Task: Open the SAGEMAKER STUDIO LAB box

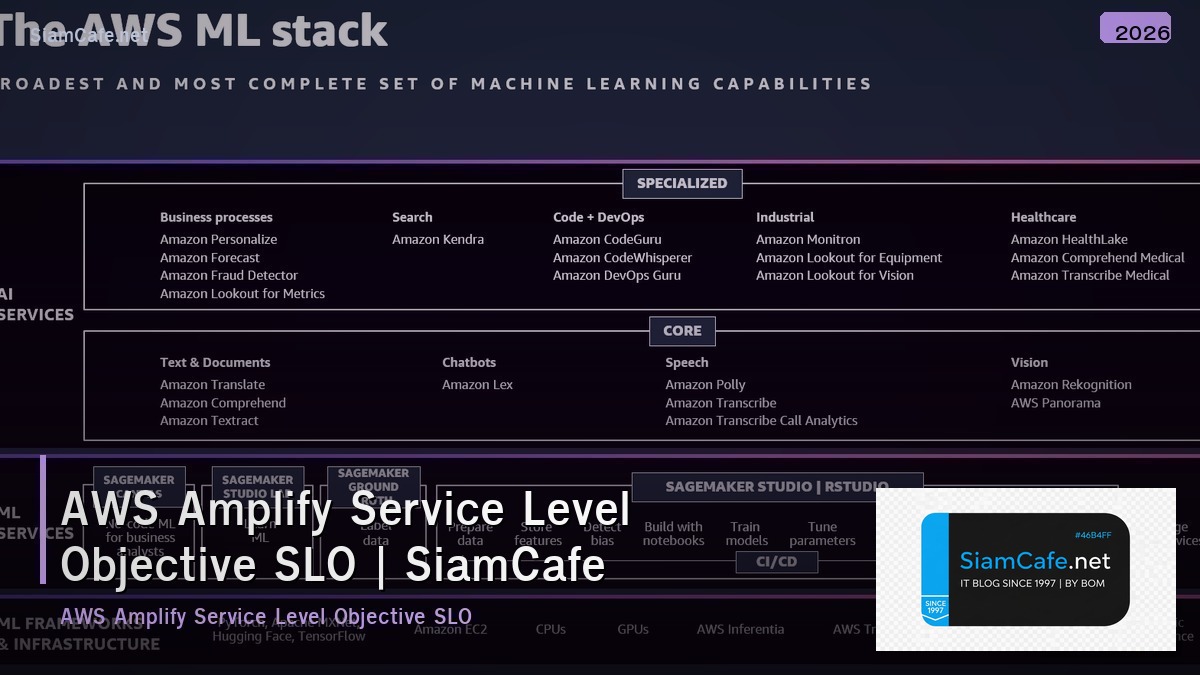Action: 258,481
